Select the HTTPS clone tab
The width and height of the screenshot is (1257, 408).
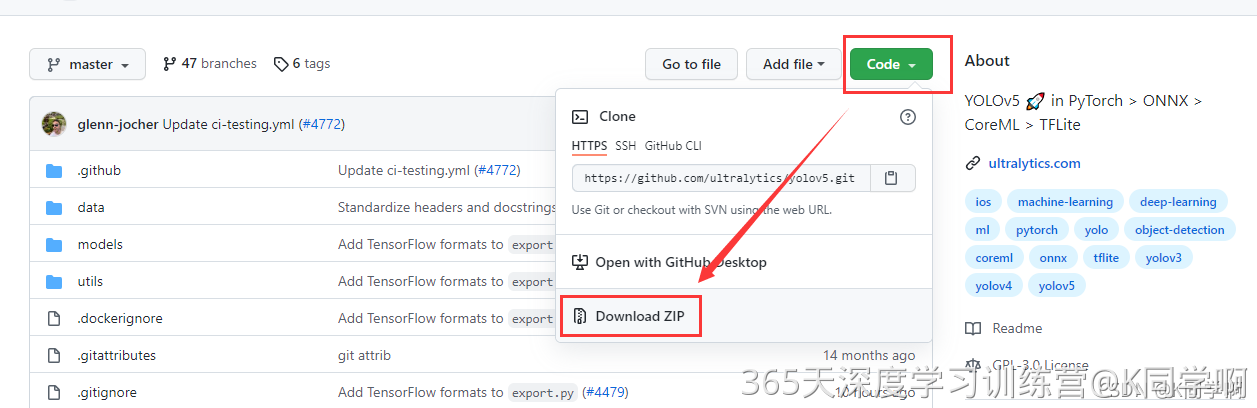tap(589, 146)
